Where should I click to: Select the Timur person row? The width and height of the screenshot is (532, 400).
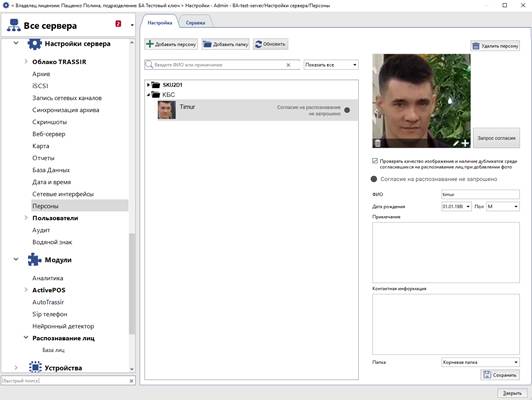tap(251, 110)
